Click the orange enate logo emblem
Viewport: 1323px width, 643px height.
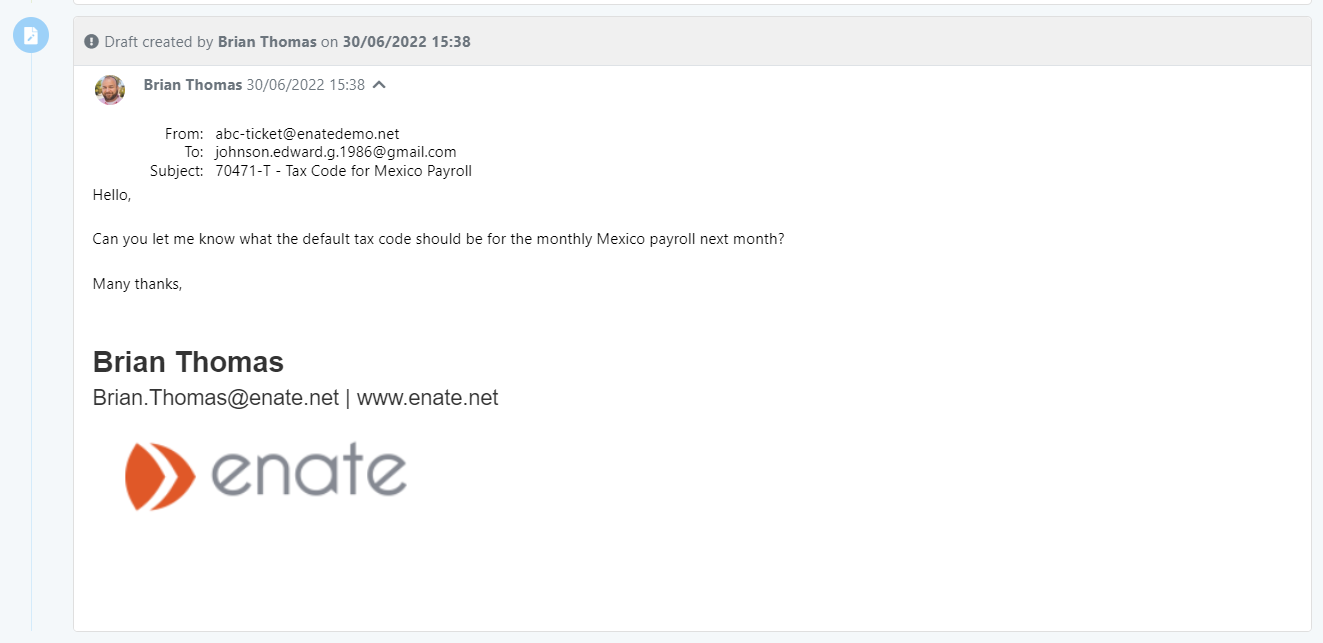[159, 476]
